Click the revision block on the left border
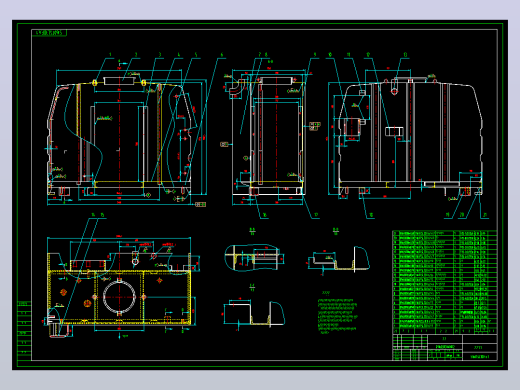This screenshot has height=390, width=520. click(24, 330)
